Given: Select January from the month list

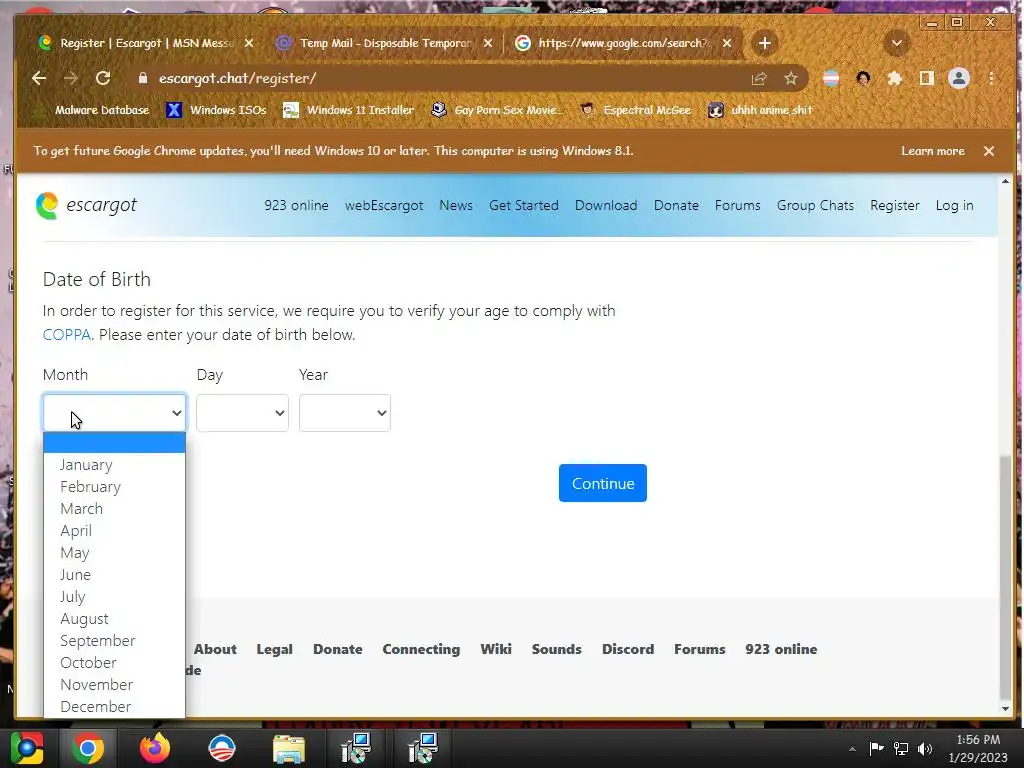Looking at the screenshot, I should 114,464.
